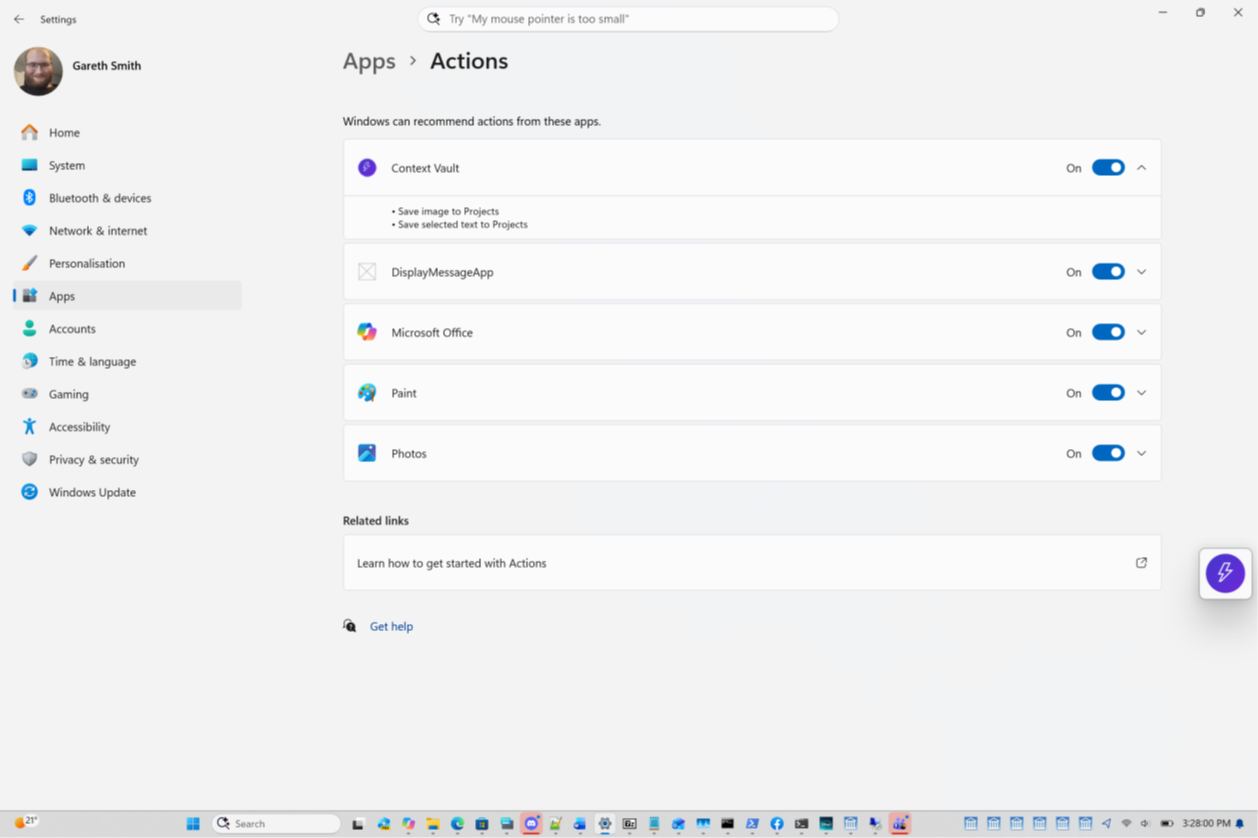Expand the Photos actions chevron
This screenshot has height=838, width=1258.
coord(1141,453)
